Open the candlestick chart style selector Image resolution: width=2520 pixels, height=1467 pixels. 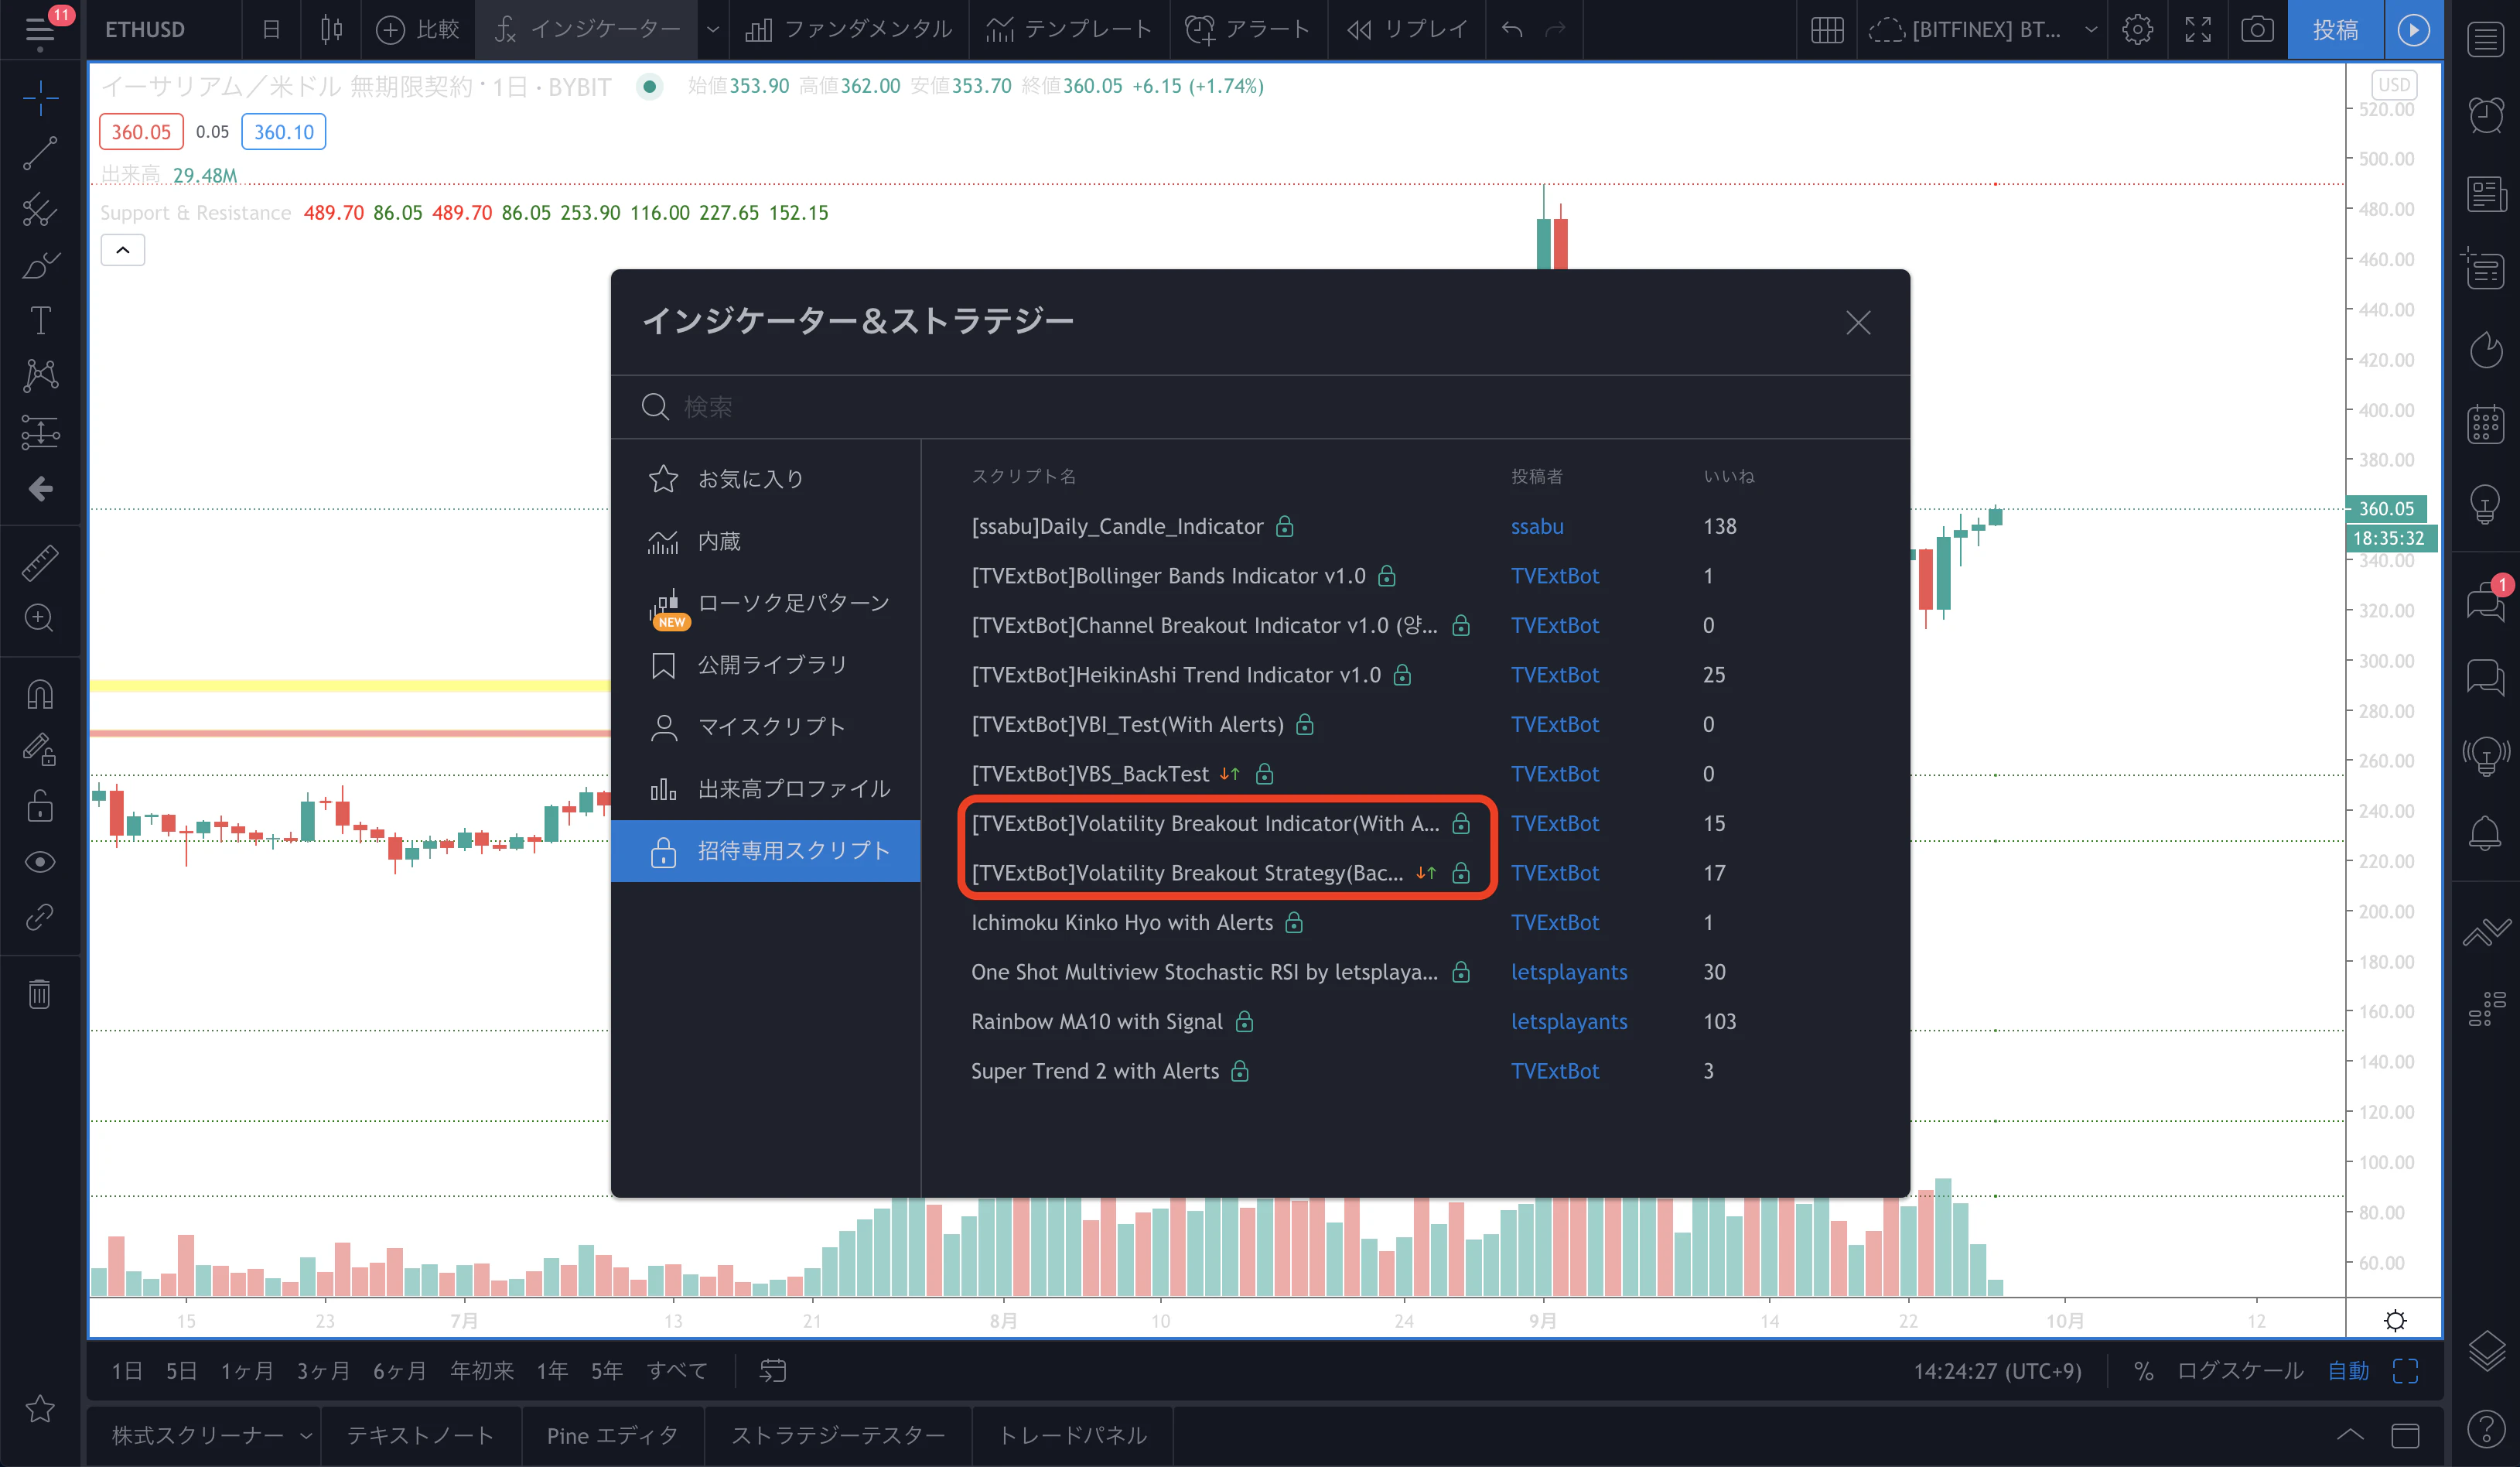331,29
